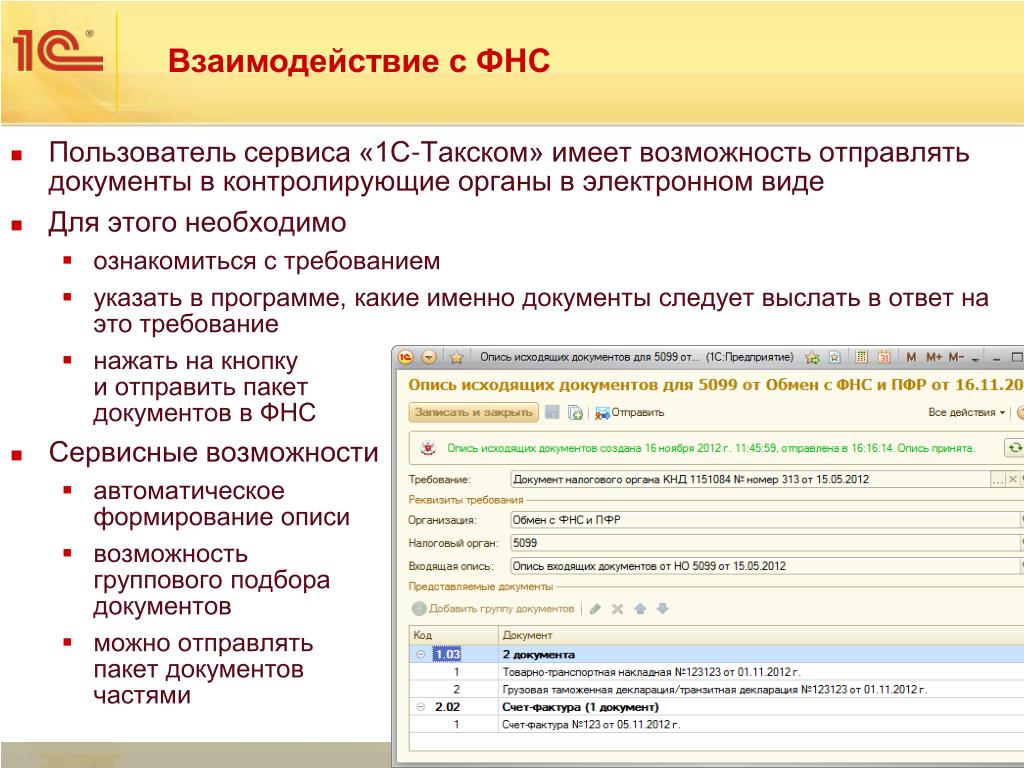Viewport: 1024px width, 768px height.
Task: Open the history page-with-star icon
Action: 835,357
